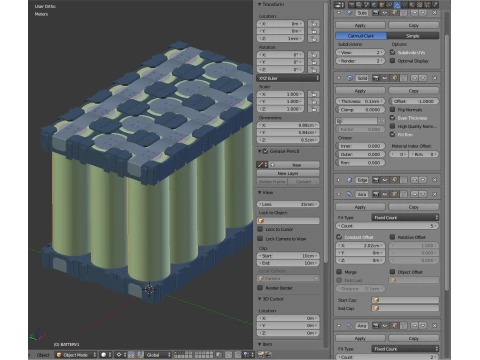
Task: Delete the Edge Split modifier with its X
Action: click(434, 180)
